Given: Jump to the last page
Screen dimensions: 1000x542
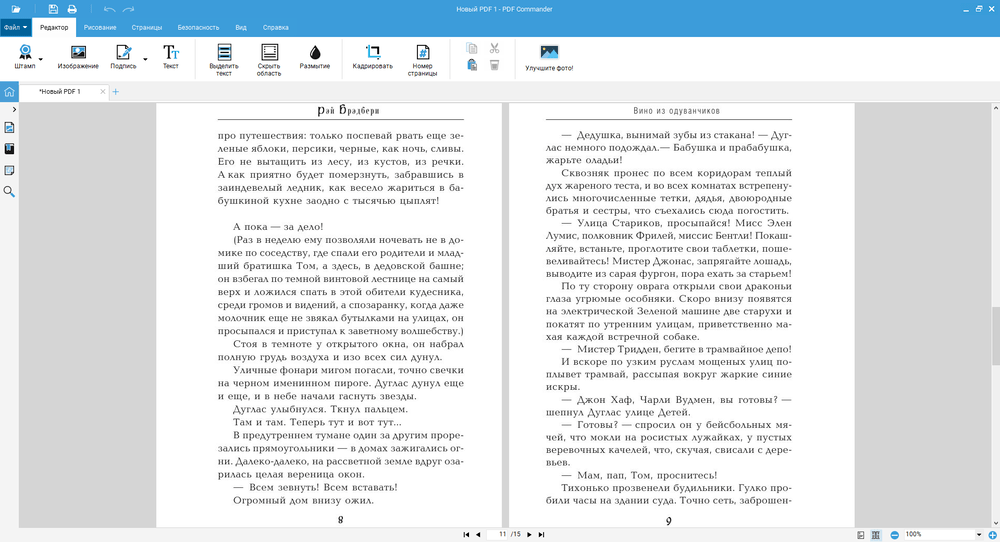Looking at the screenshot, I should pos(541,535).
